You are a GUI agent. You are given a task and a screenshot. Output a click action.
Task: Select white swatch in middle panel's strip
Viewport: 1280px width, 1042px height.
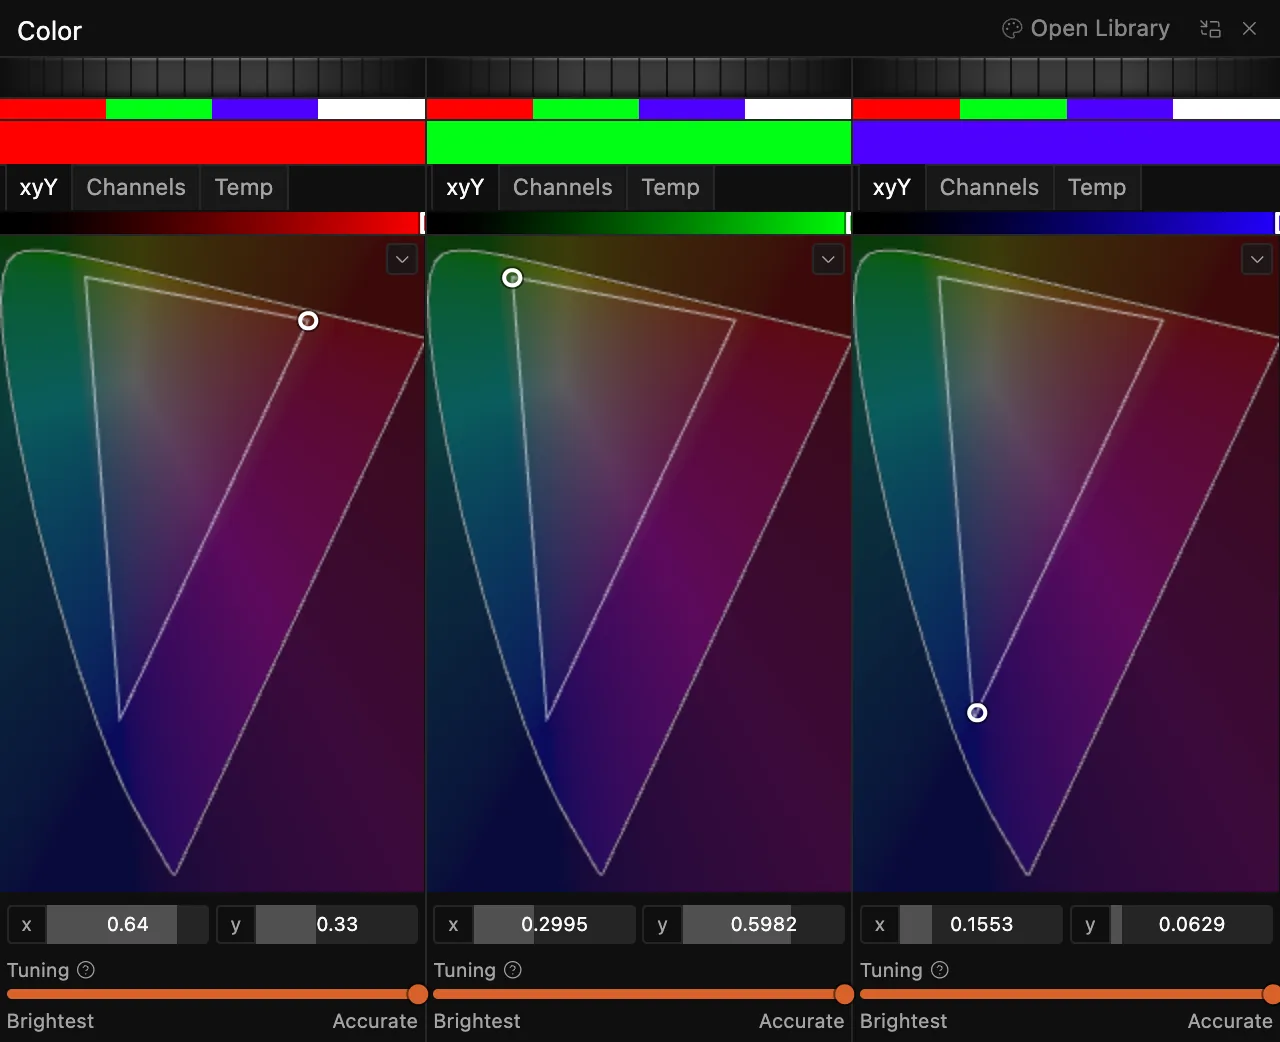(798, 109)
